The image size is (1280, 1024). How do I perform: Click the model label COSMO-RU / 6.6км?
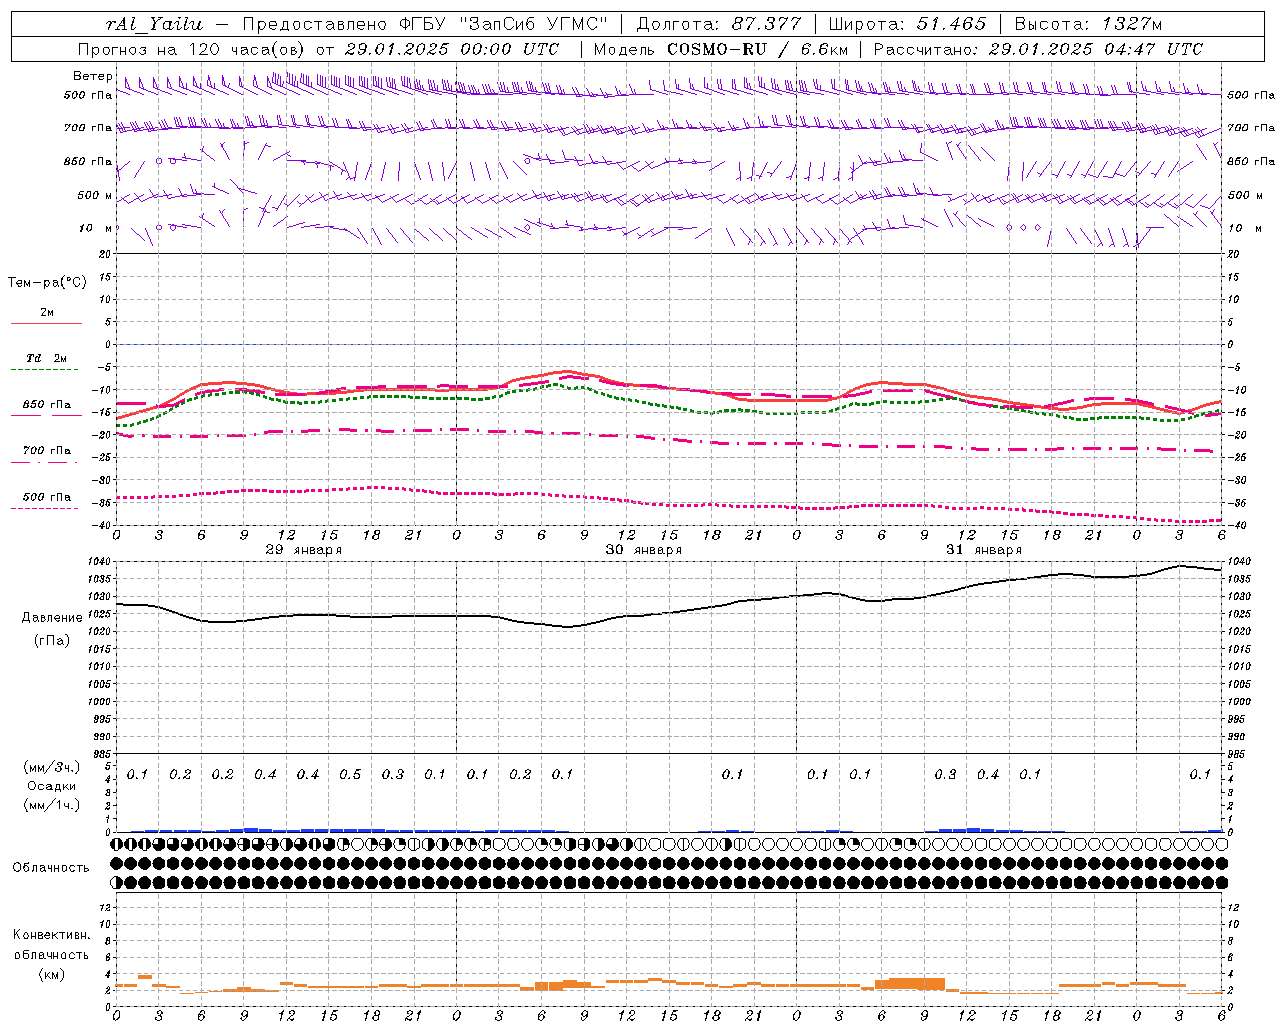point(758,49)
